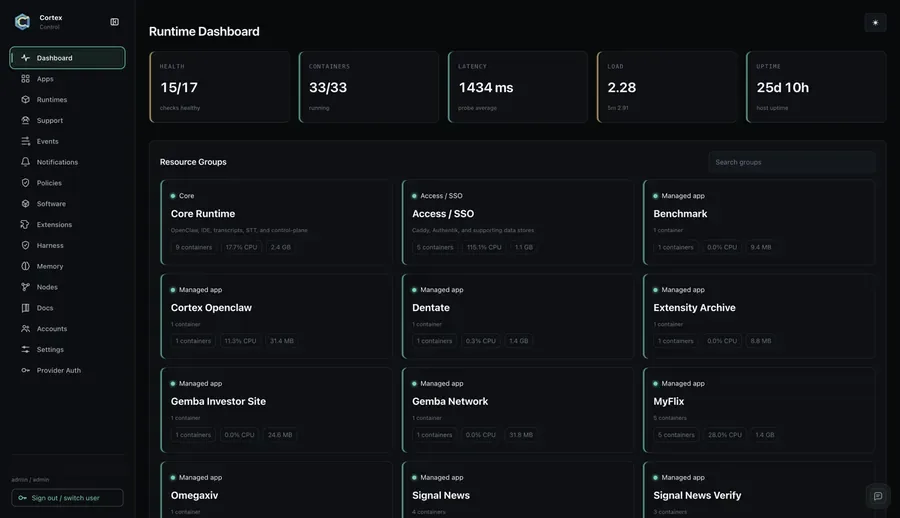900x518 pixels.
Task: Select the Omegaxiv group title
Action: tap(195, 496)
